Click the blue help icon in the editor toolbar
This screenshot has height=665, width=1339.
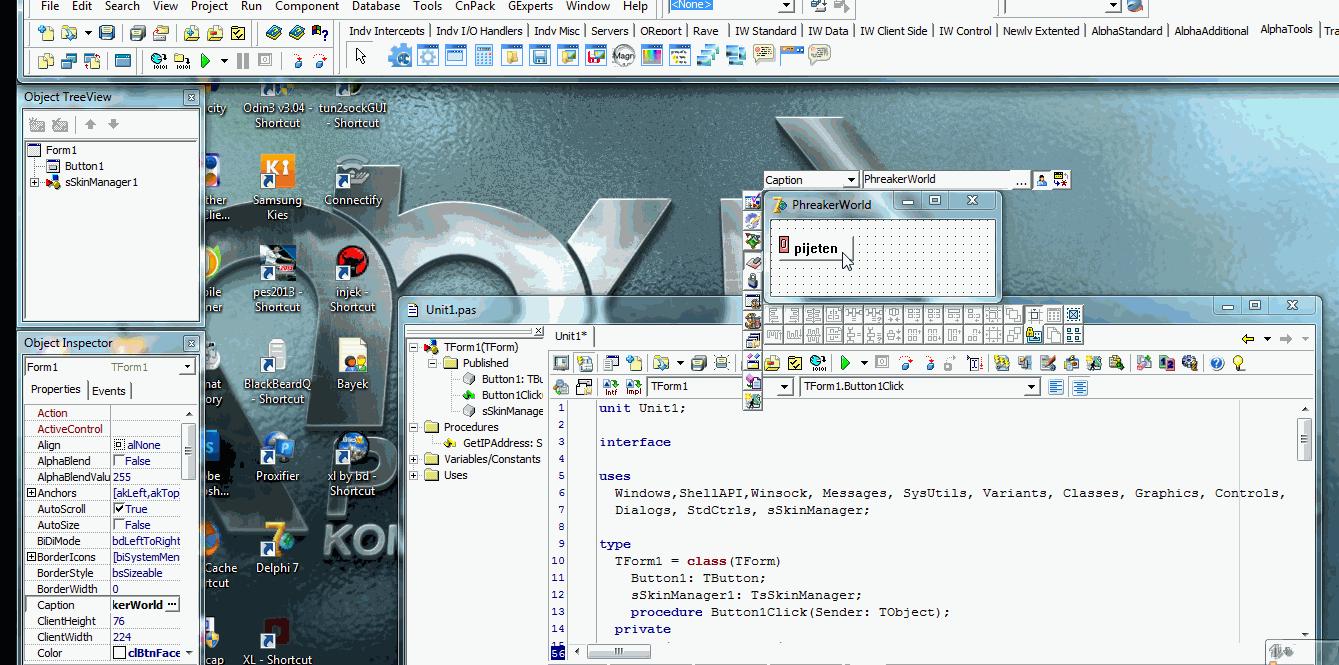[1217, 363]
